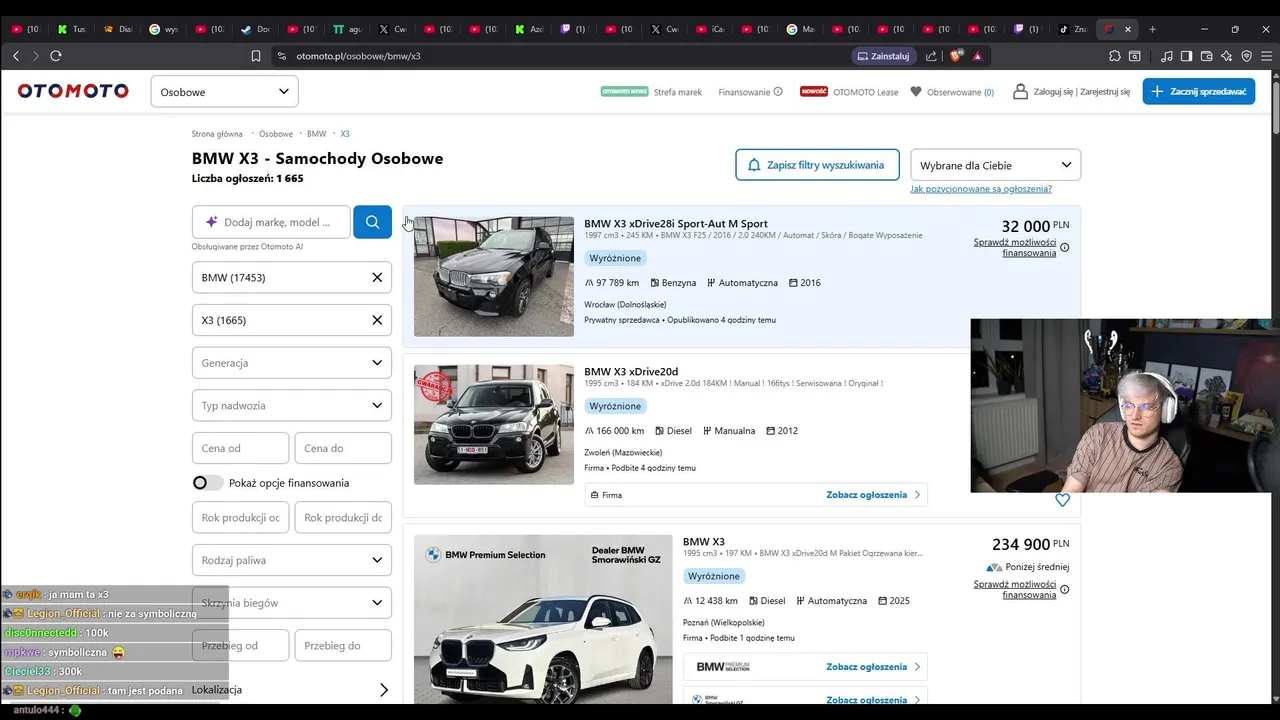Open the Cena od price field
Screen dimensions: 1280x720
(240, 448)
